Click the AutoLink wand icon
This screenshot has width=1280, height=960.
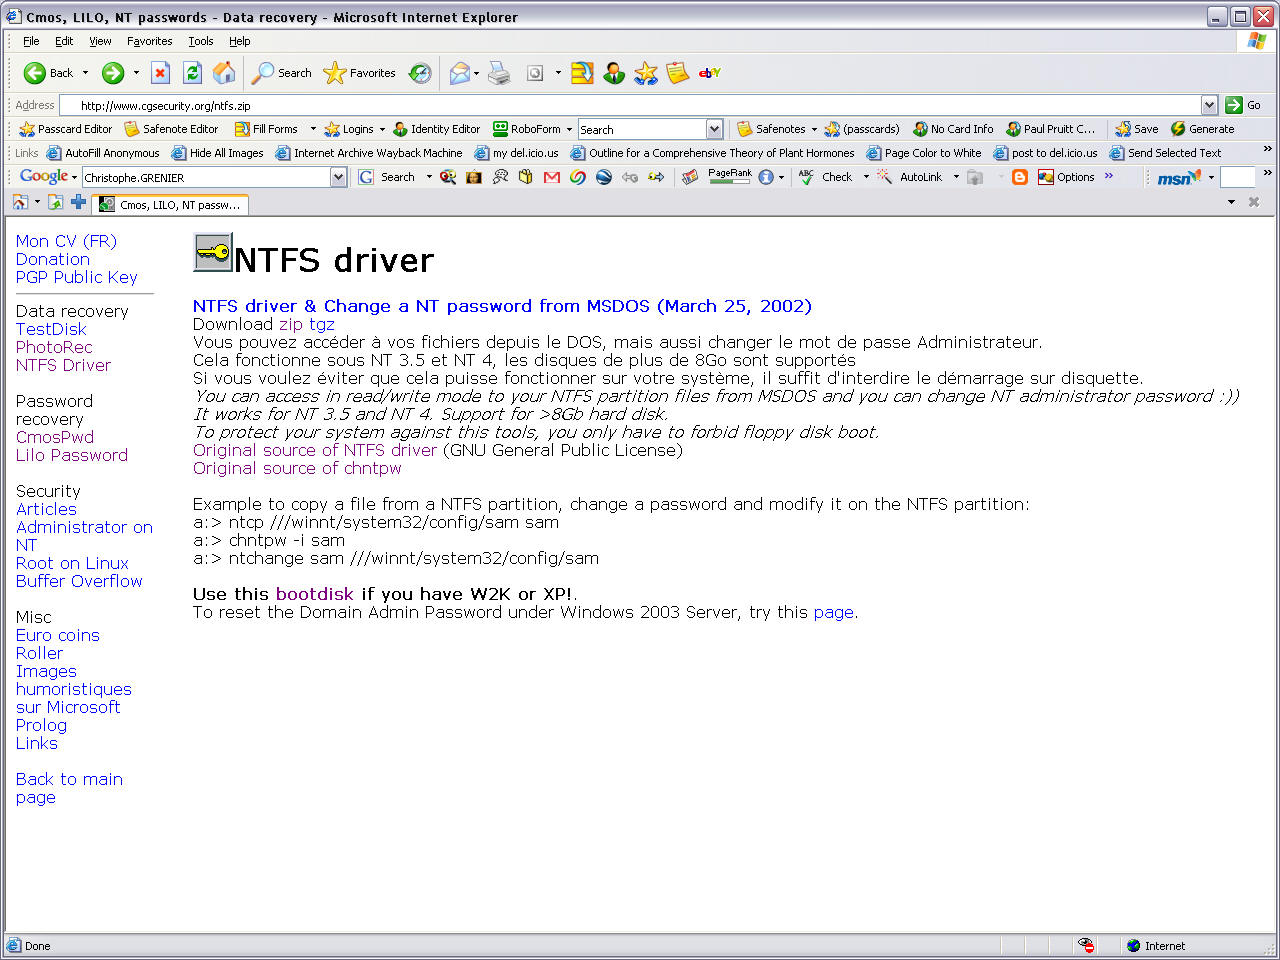884,177
